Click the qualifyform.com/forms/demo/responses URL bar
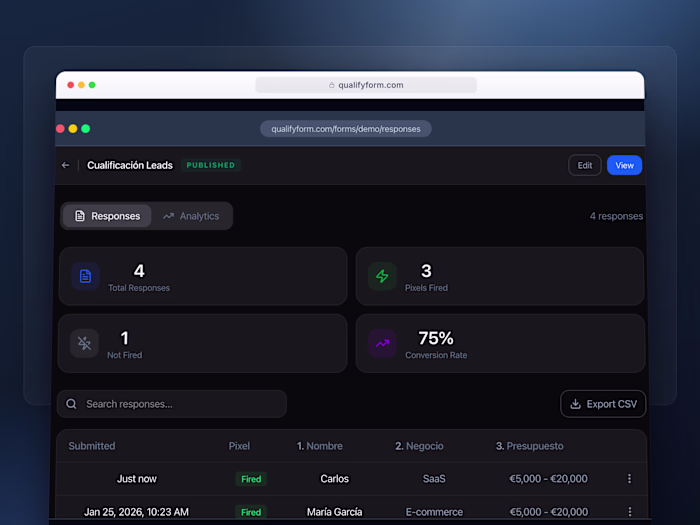Screen dimensions: 700x525 point(346,129)
